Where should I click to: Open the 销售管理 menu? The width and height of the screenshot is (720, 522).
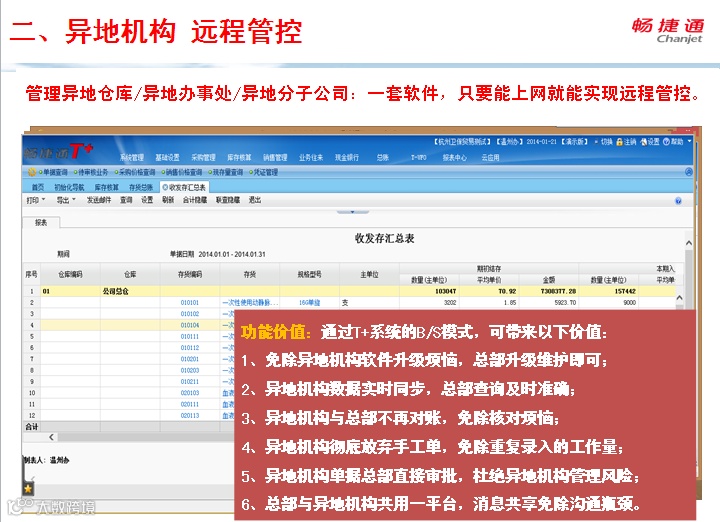click(x=275, y=157)
